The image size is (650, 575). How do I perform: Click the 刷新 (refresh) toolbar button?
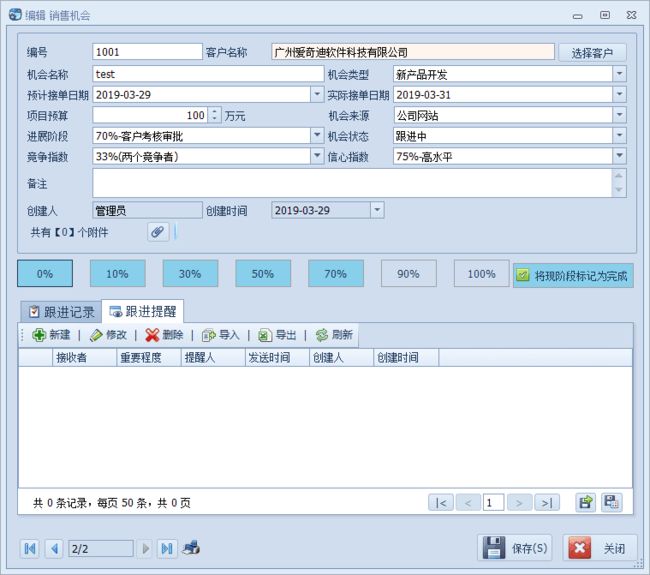point(334,335)
